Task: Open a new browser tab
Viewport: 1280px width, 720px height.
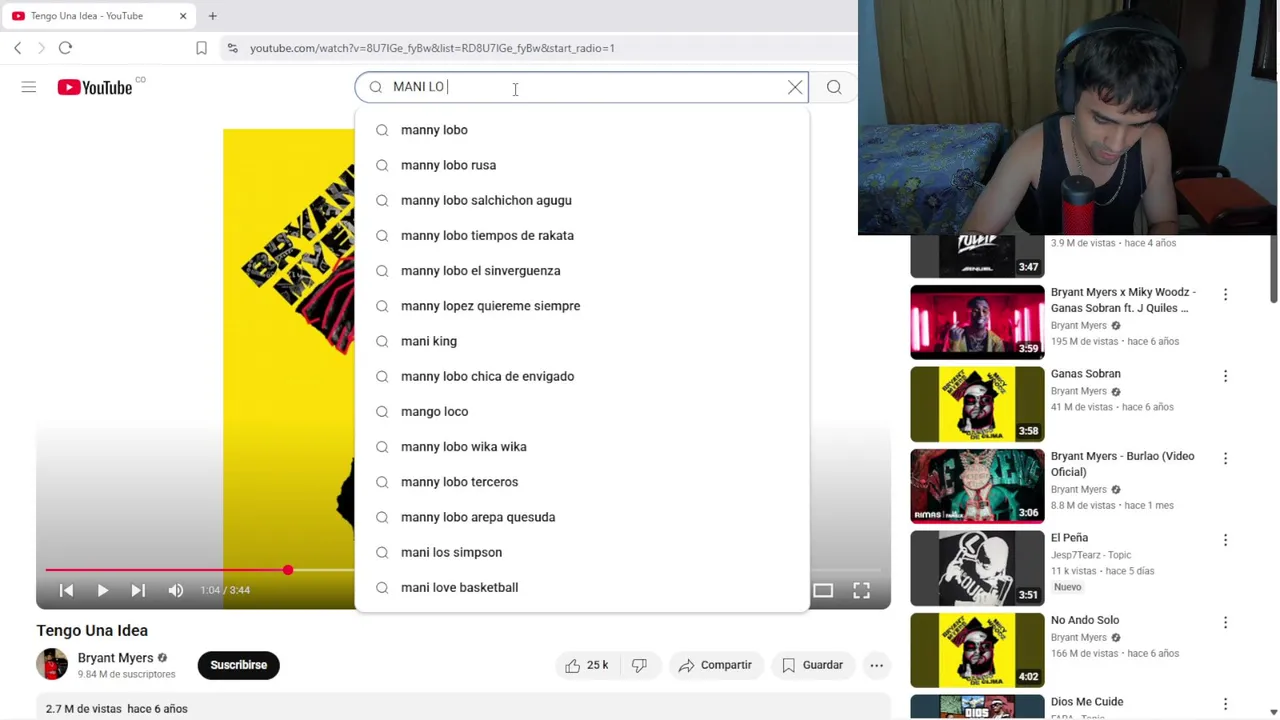Action: tap(212, 16)
